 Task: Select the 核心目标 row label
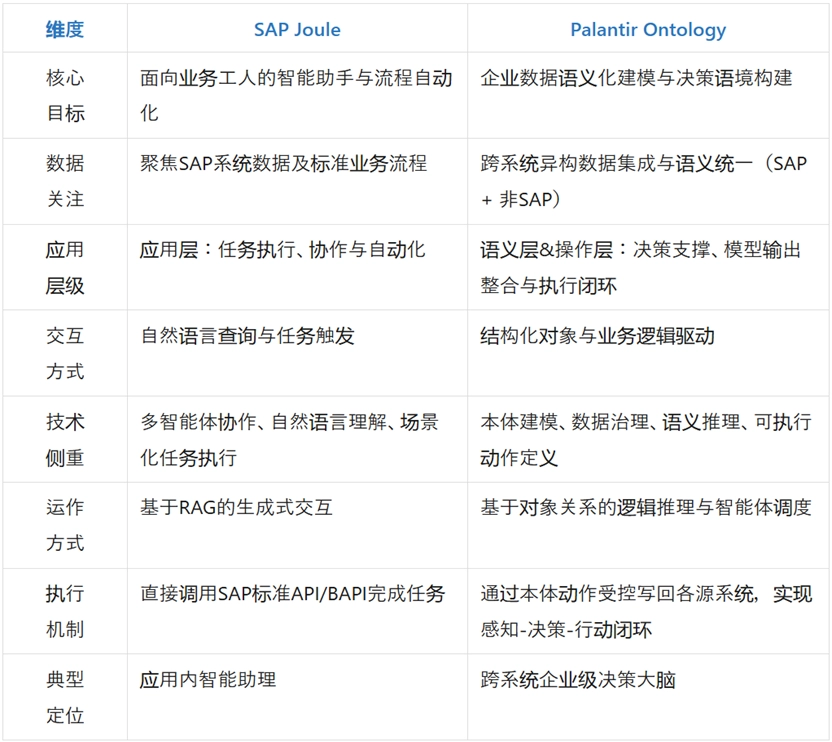65,96
